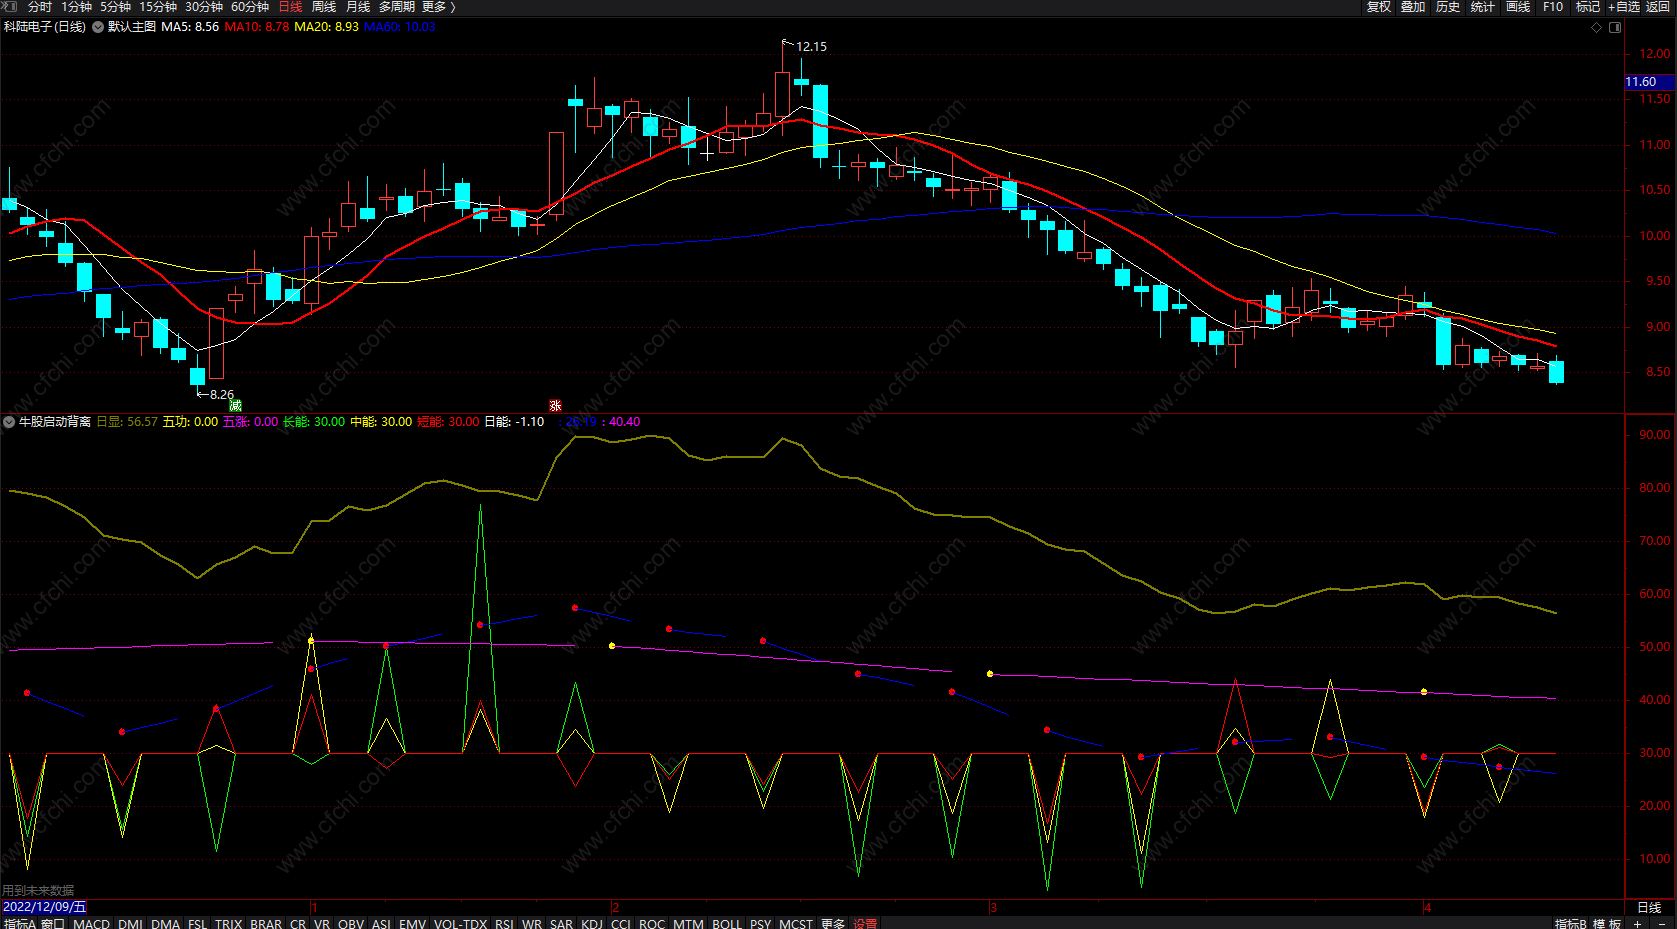Open the 叠加 overlay tool
The width and height of the screenshot is (1677, 929).
point(1413,7)
